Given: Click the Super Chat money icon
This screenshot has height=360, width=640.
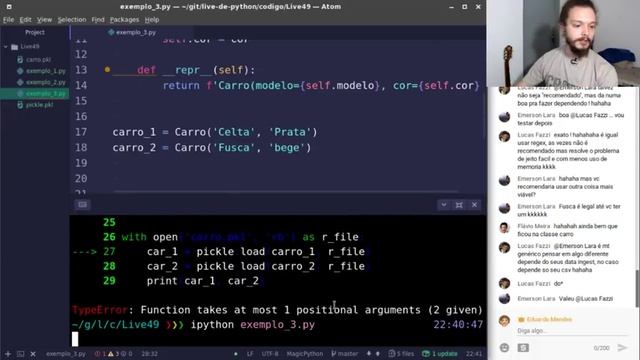Looking at the screenshot, I should [x=523, y=348].
